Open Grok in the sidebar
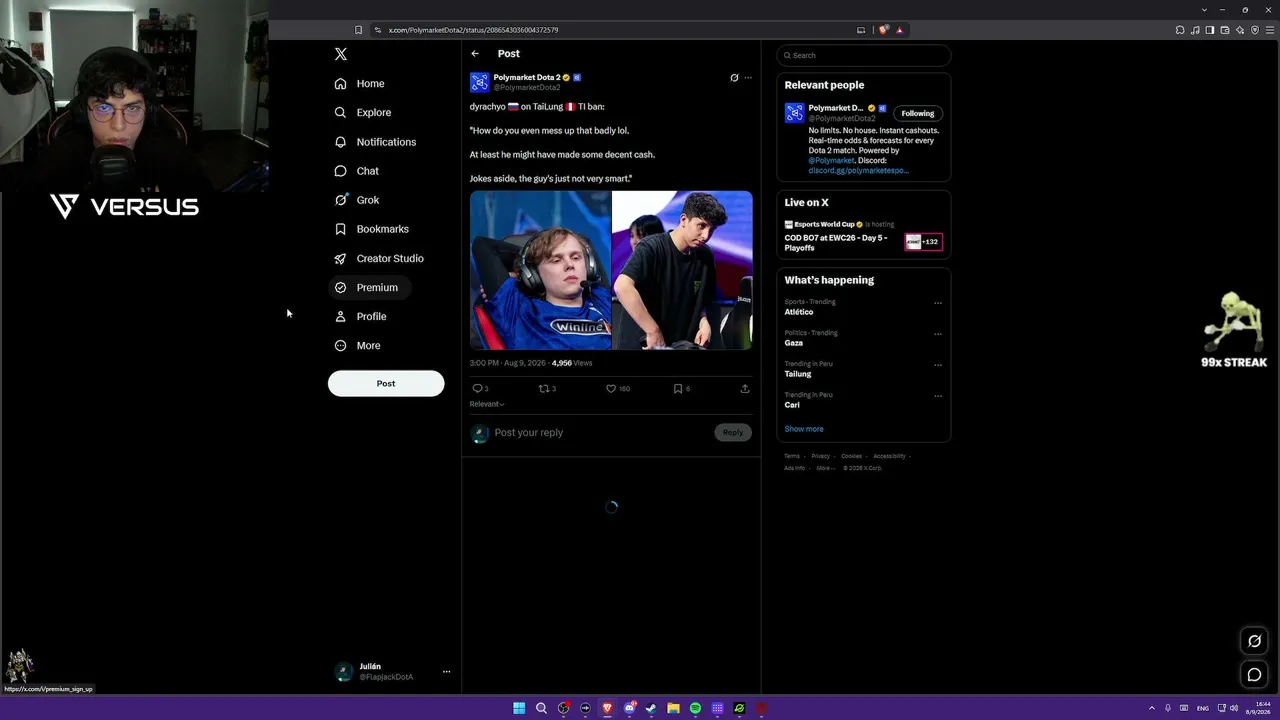 pyautogui.click(x=357, y=200)
